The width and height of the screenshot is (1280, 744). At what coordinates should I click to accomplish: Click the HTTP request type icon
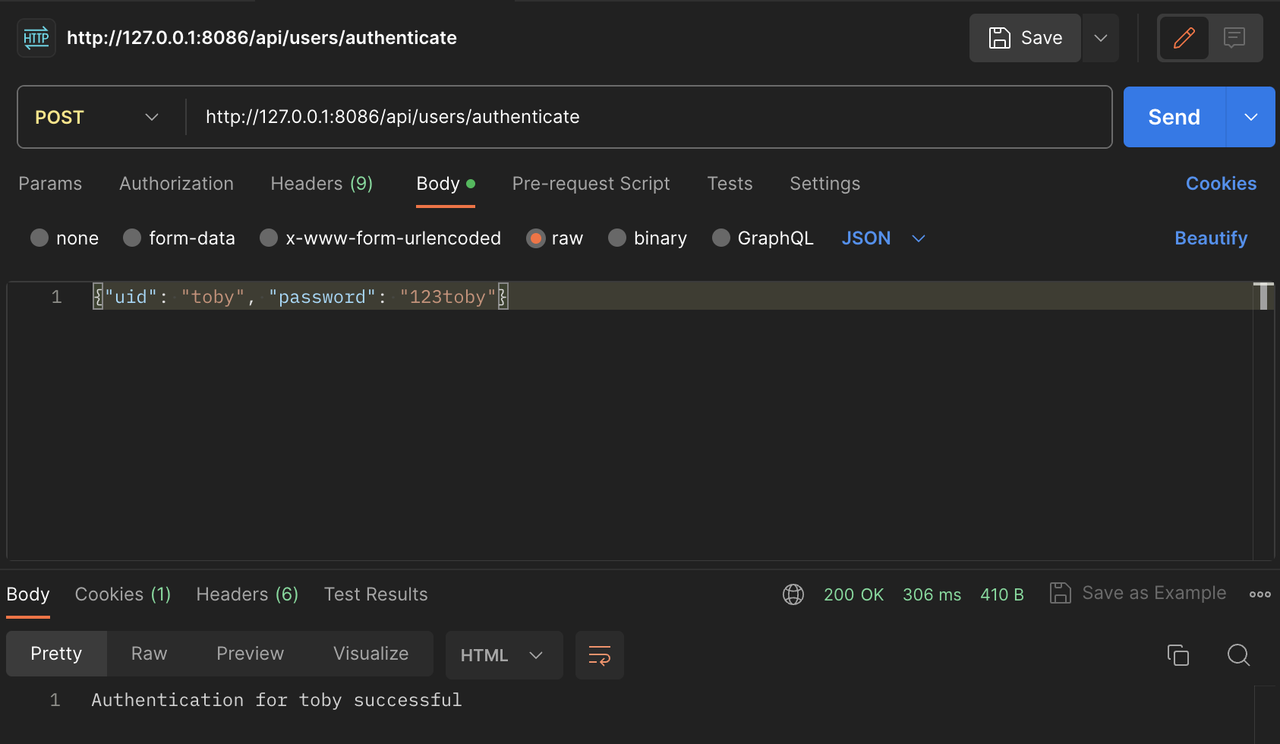(36, 38)
